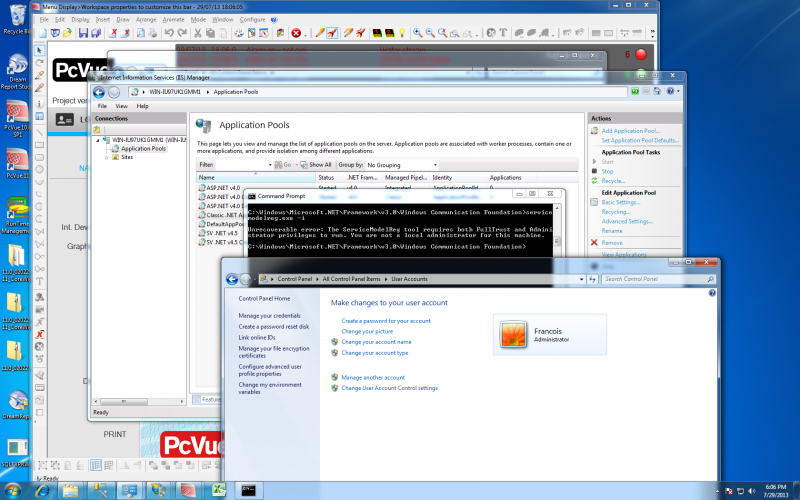The width and height of the screenshot is (800, 500).
Task: Click the Zoom Out magnifier in PcVue toolbar
Action: pos(430,33)
